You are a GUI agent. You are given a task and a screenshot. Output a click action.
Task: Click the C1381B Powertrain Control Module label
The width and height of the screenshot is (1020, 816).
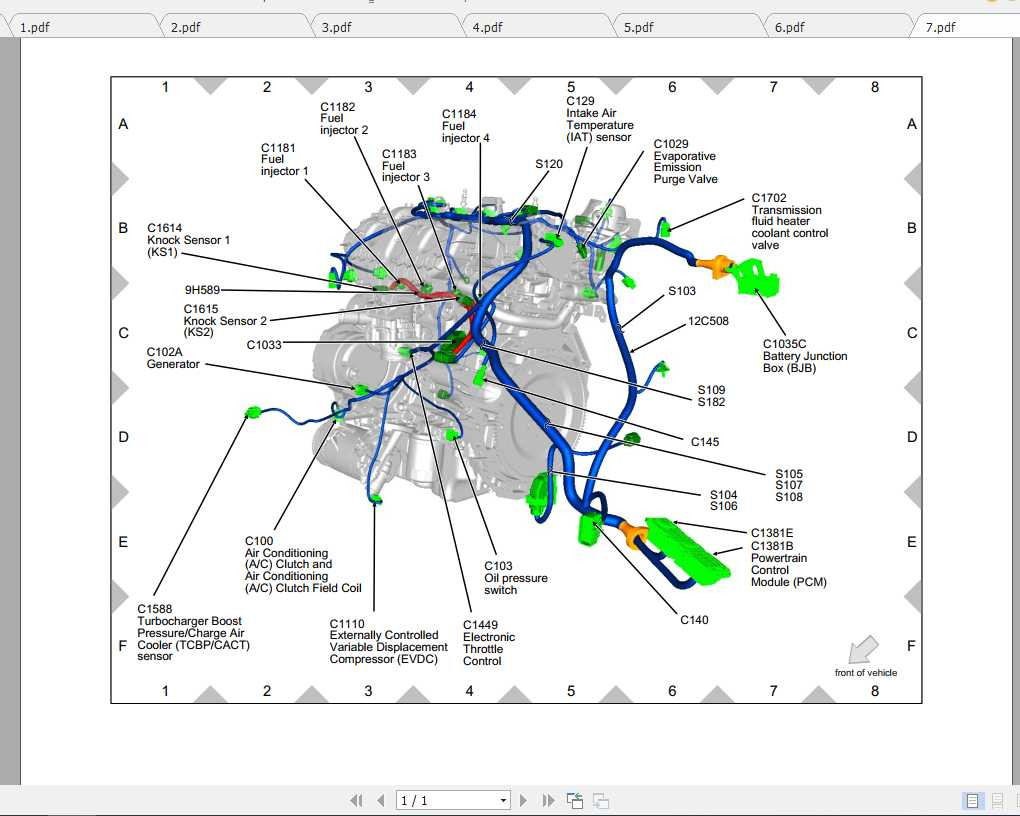[x=788, y=564]
